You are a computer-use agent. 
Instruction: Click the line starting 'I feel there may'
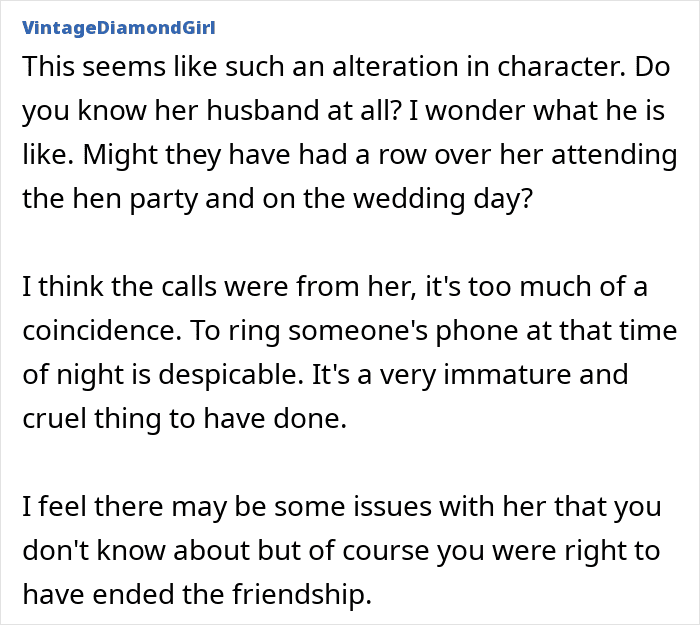coord(341,507)
